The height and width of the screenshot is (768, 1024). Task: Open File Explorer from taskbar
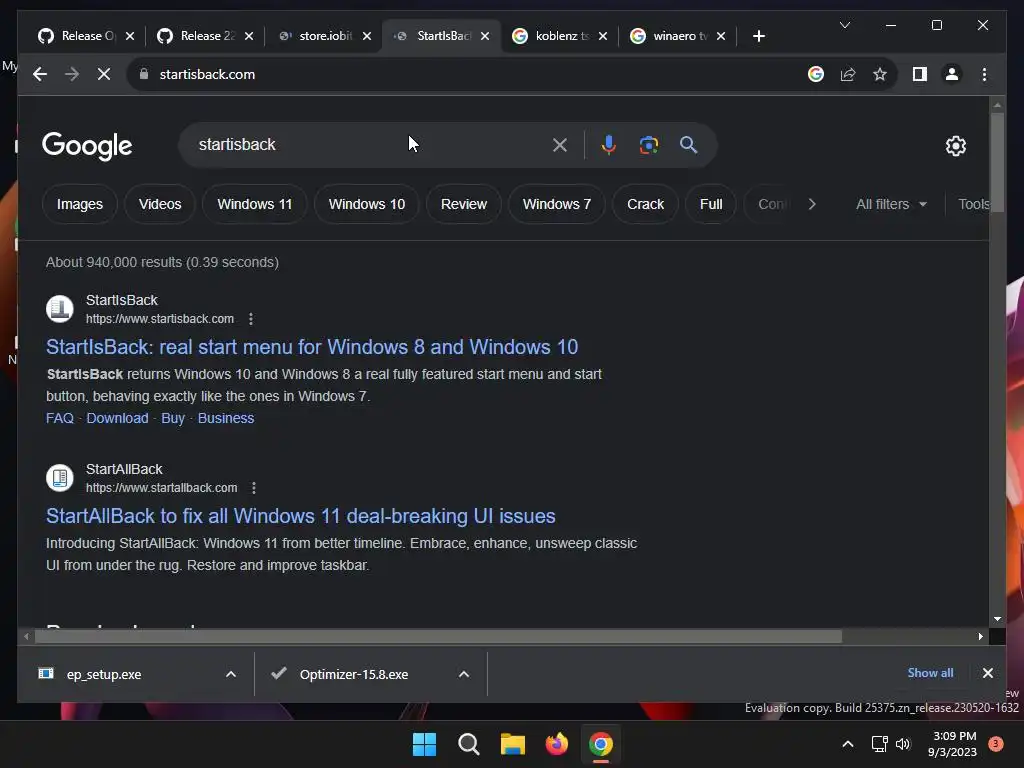[x=513, y=744]
